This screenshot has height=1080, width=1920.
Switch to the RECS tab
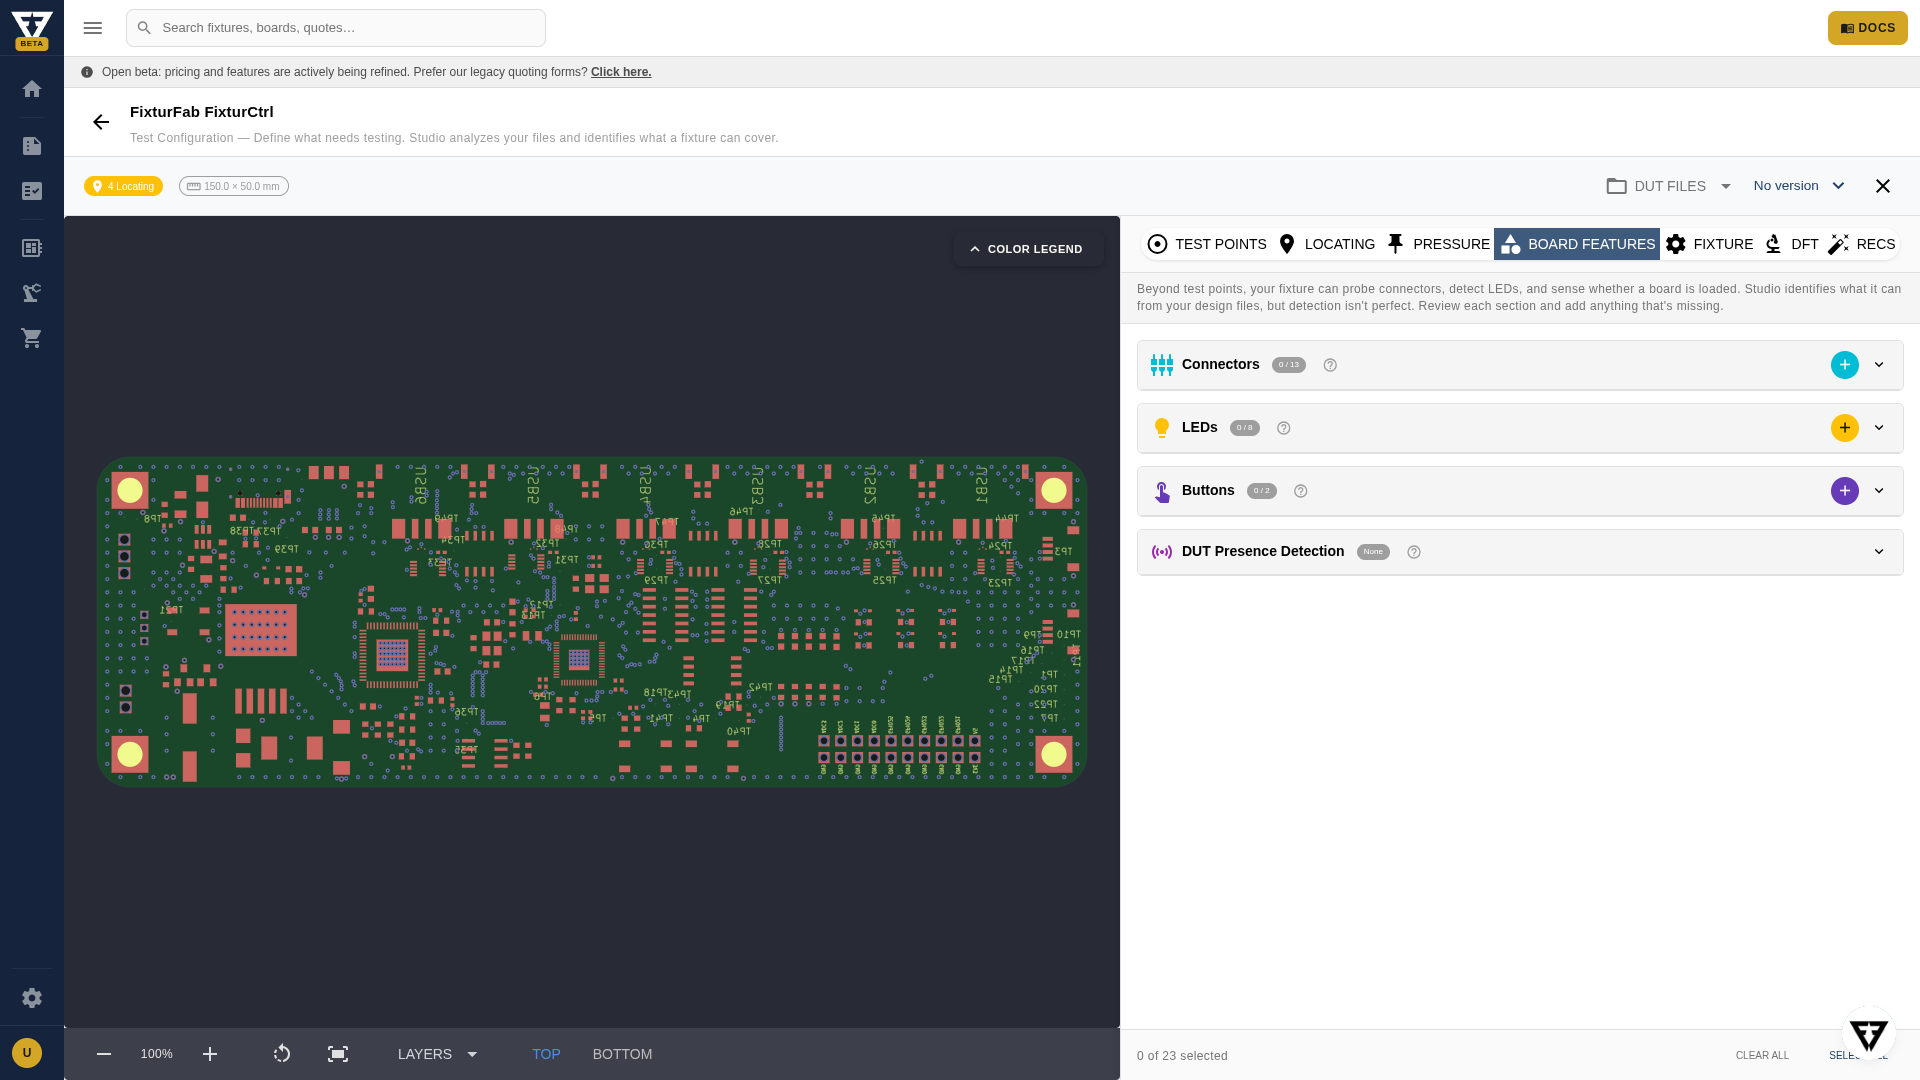point(1862,244)
